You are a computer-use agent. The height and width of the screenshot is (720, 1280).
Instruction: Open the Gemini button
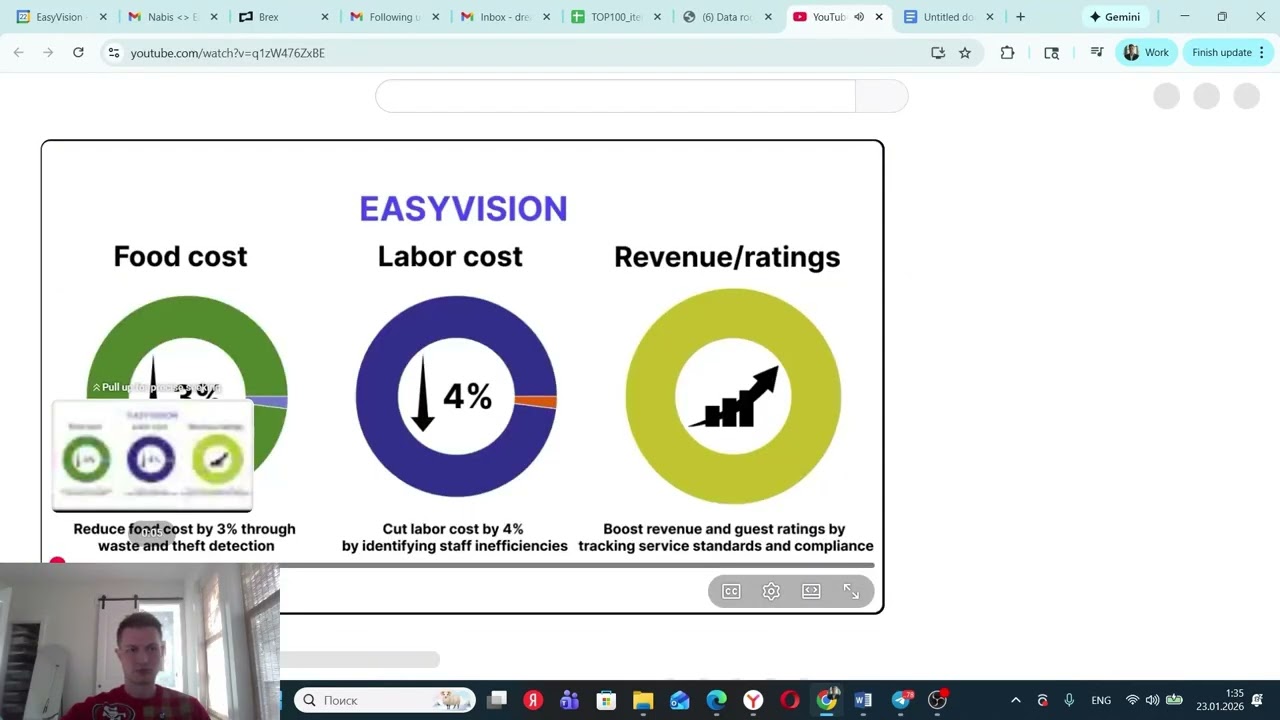pyautogui.click(x=1115, y=17)
